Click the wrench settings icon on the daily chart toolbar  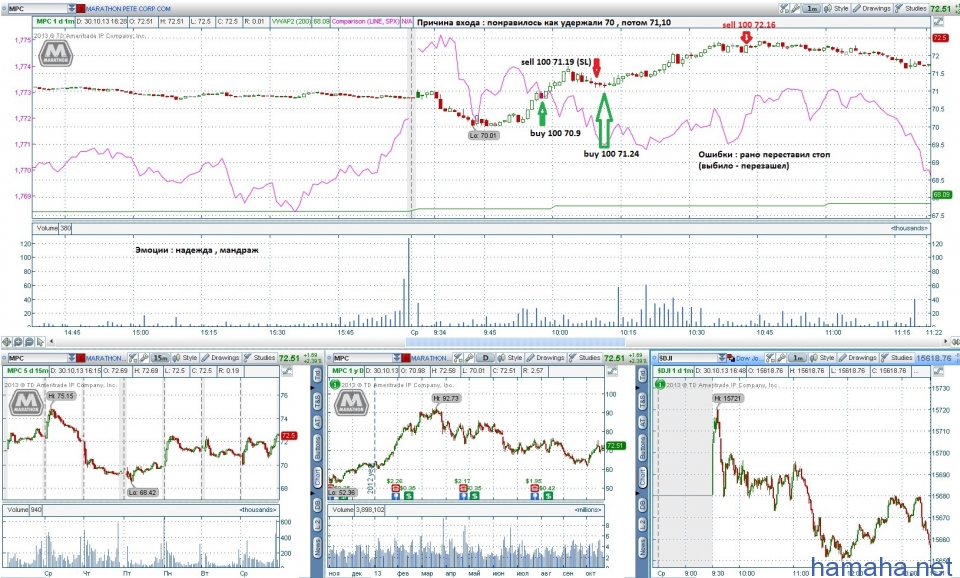(x=469, y=358)
